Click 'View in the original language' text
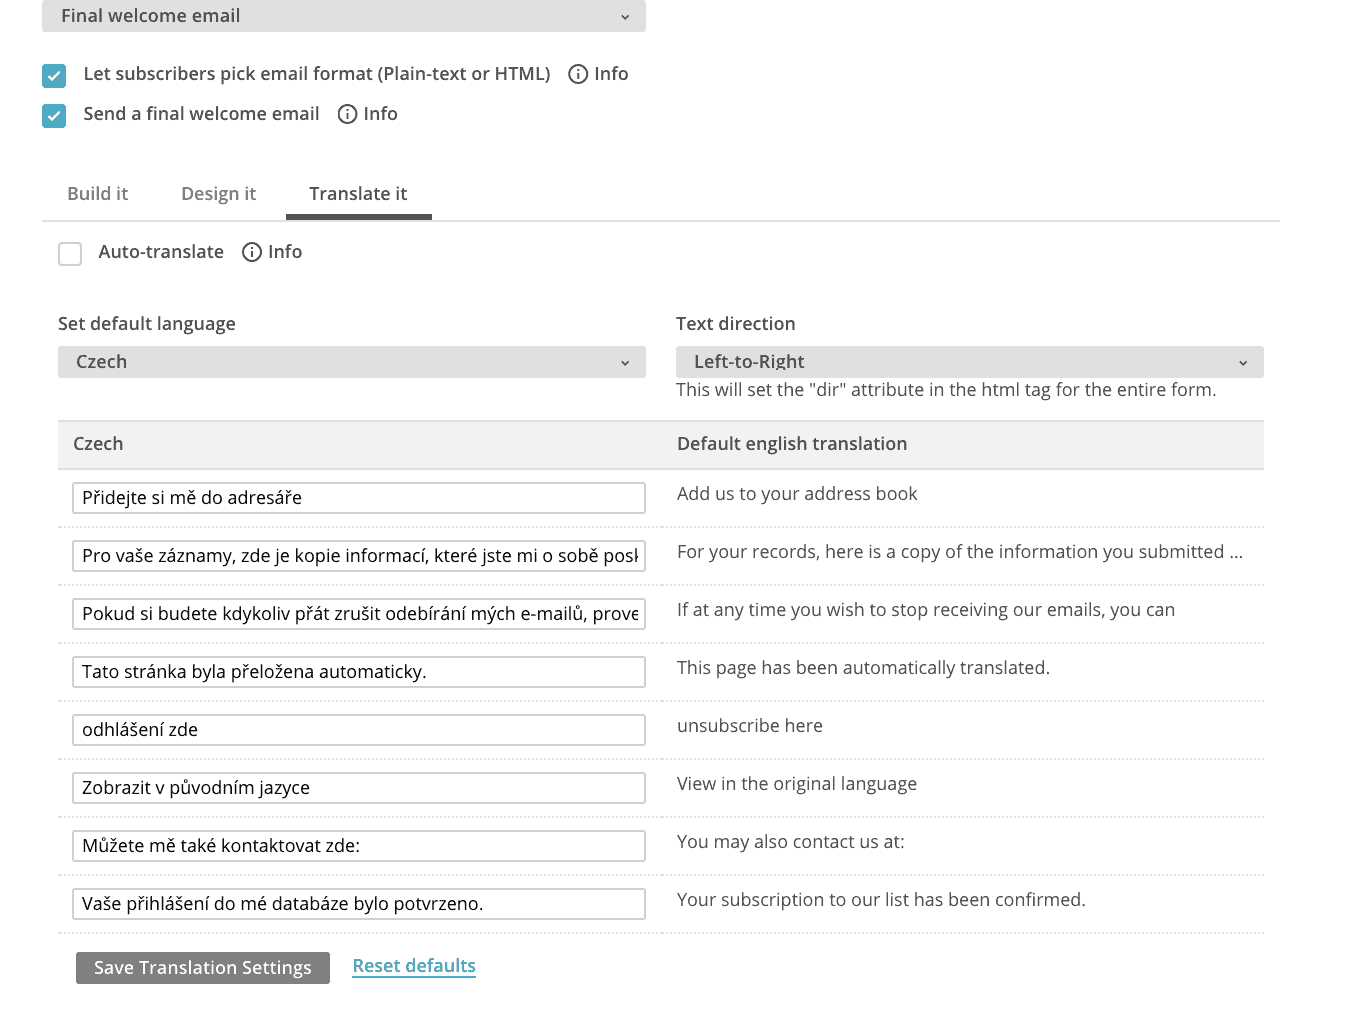The image size is (1370, 1022). (x=797, y=784)
